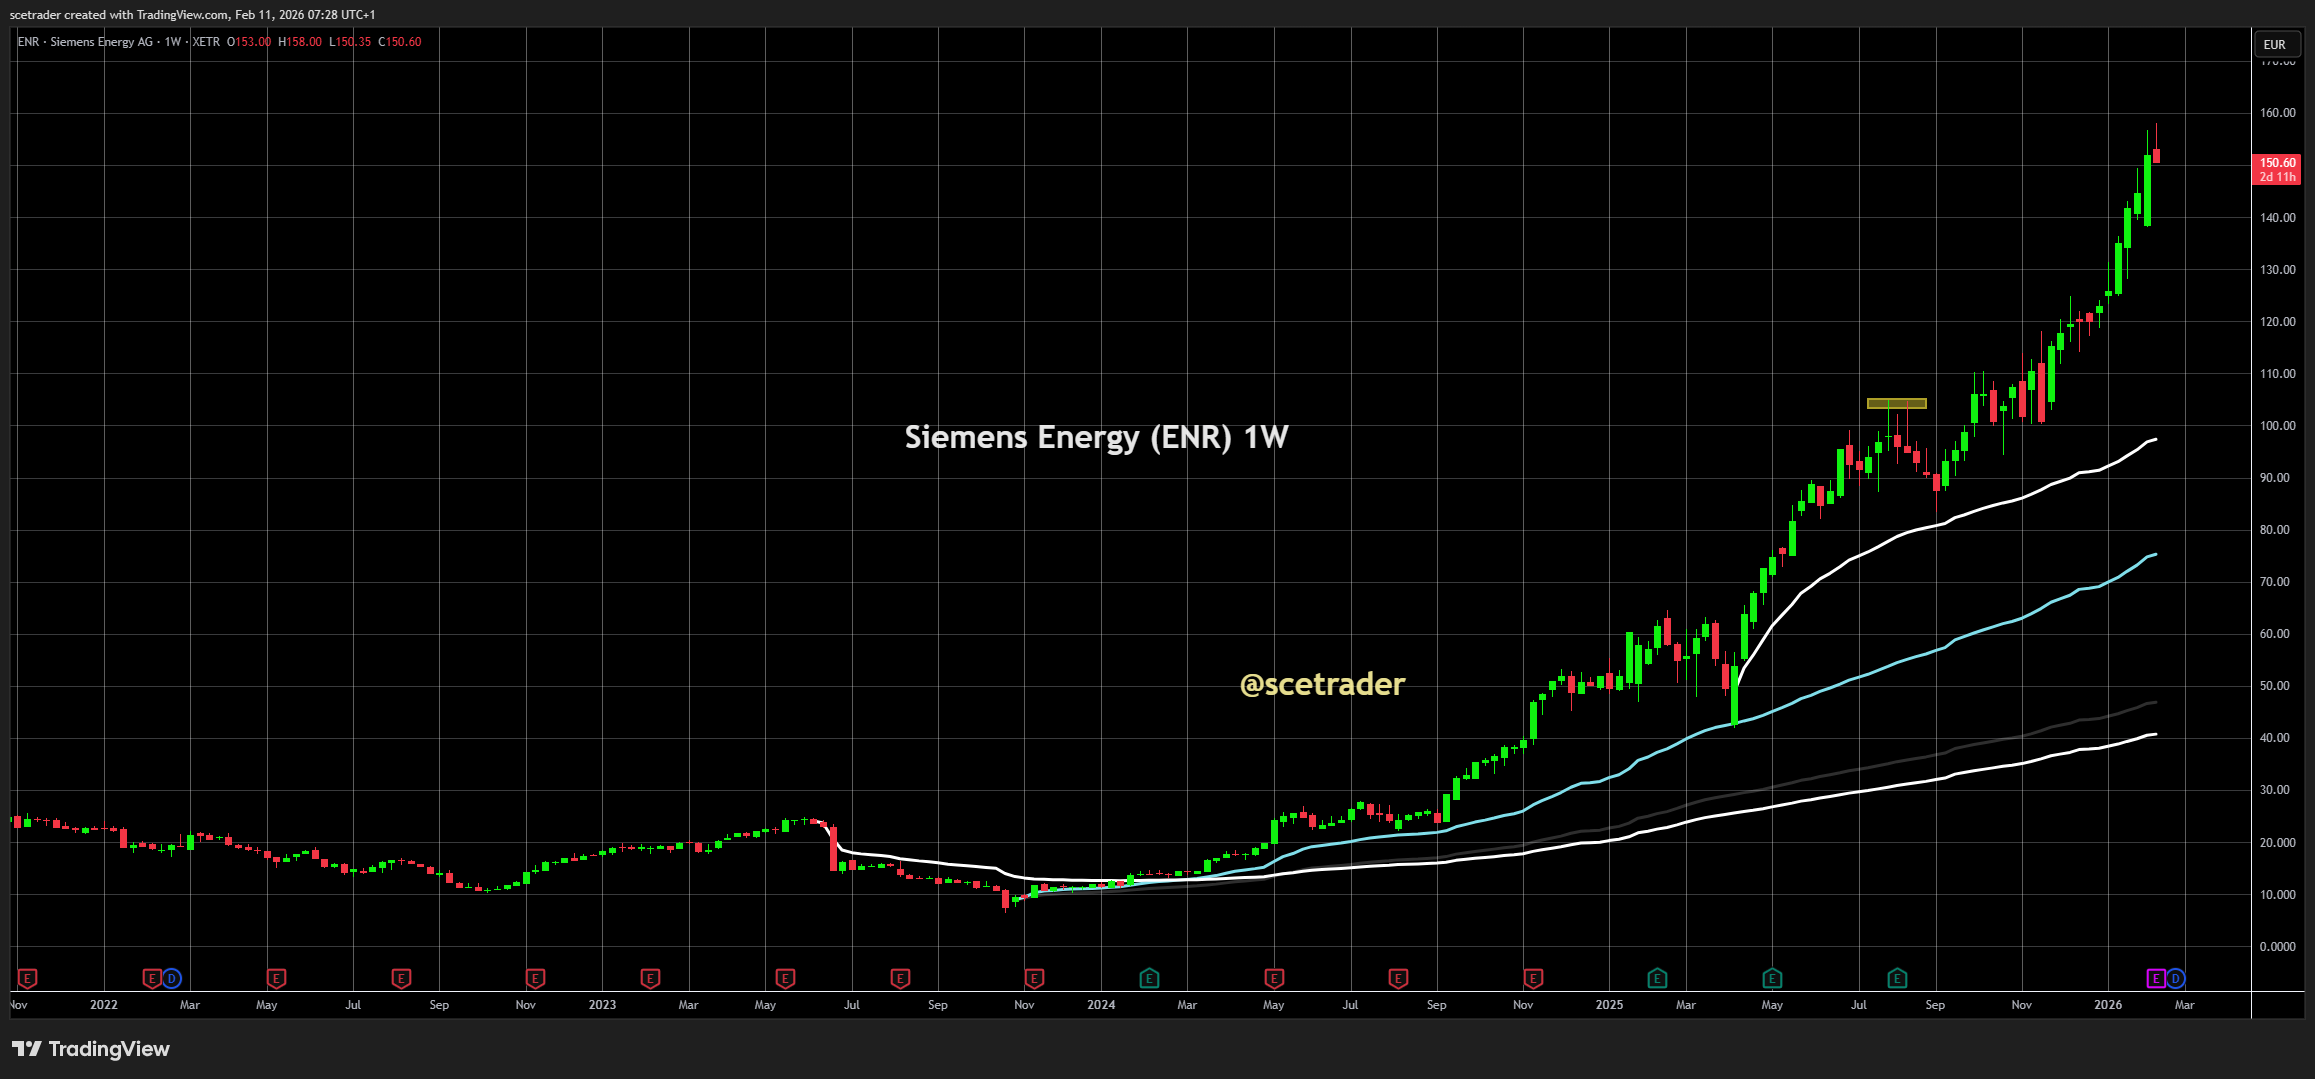Open the red earnings marker at Nov 2024
The height and width of the screenshot is (1079, 2315).
1533,978
